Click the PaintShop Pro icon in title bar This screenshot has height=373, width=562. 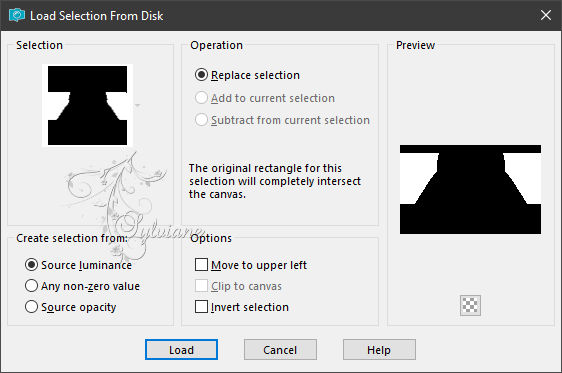click(16, 15)
